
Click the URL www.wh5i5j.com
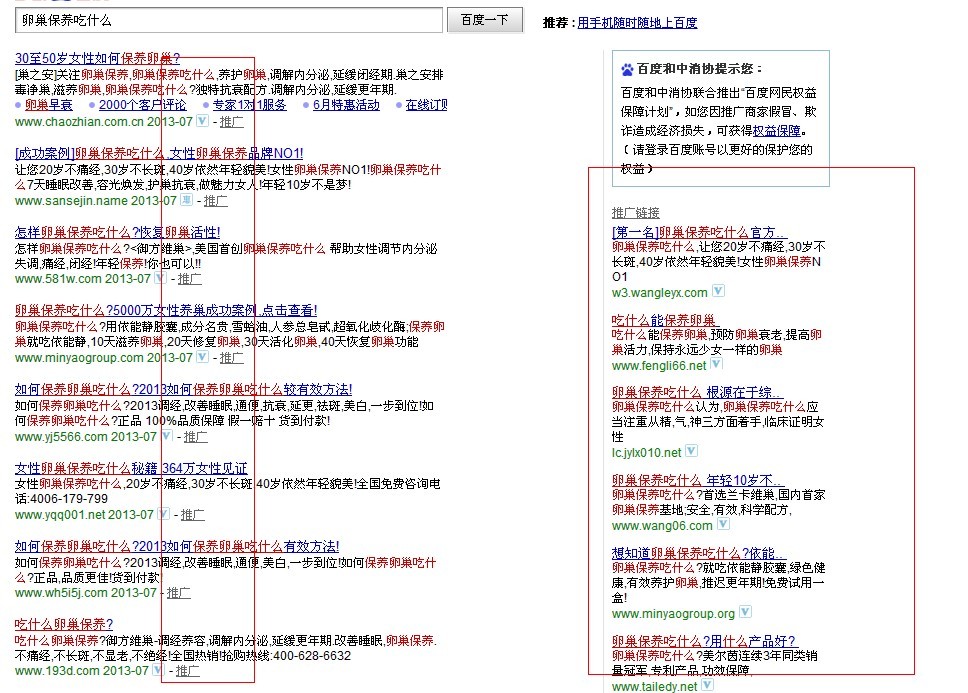[61, 593]
